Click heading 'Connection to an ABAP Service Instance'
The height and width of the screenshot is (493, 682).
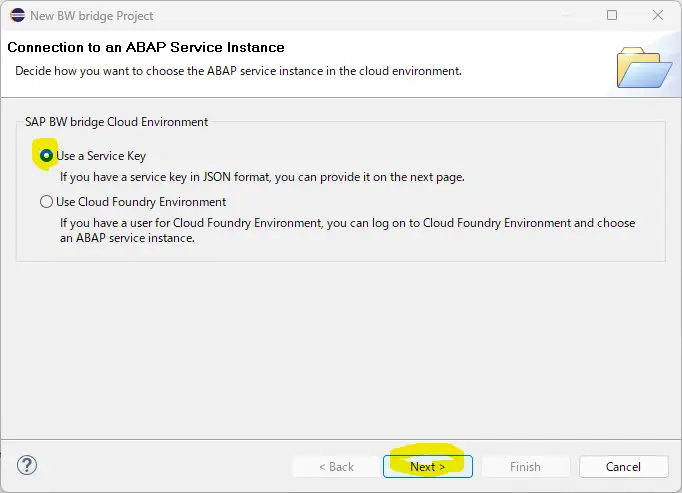pos(146,47)
